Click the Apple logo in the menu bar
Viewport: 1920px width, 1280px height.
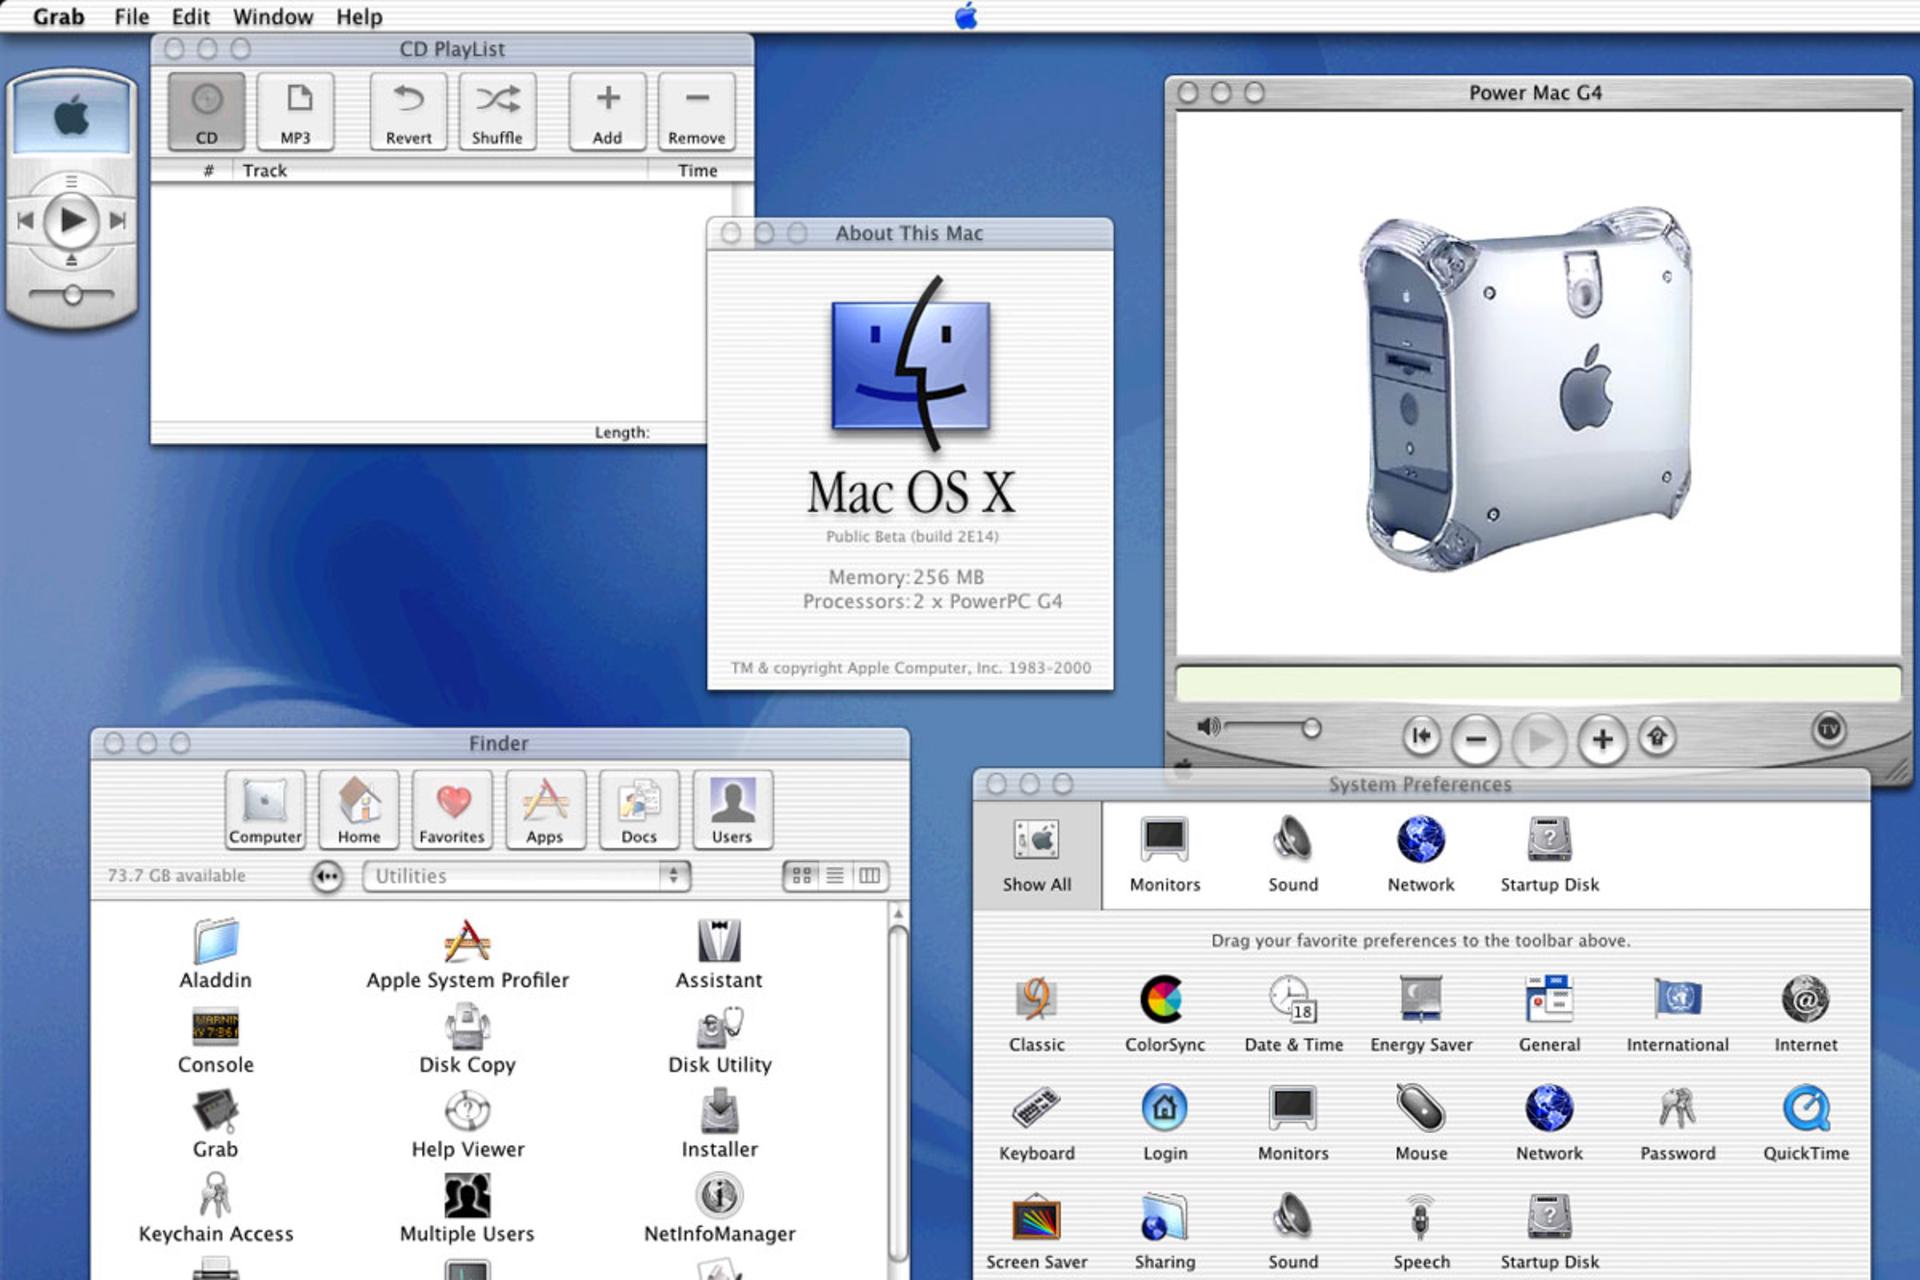(966, 16)
